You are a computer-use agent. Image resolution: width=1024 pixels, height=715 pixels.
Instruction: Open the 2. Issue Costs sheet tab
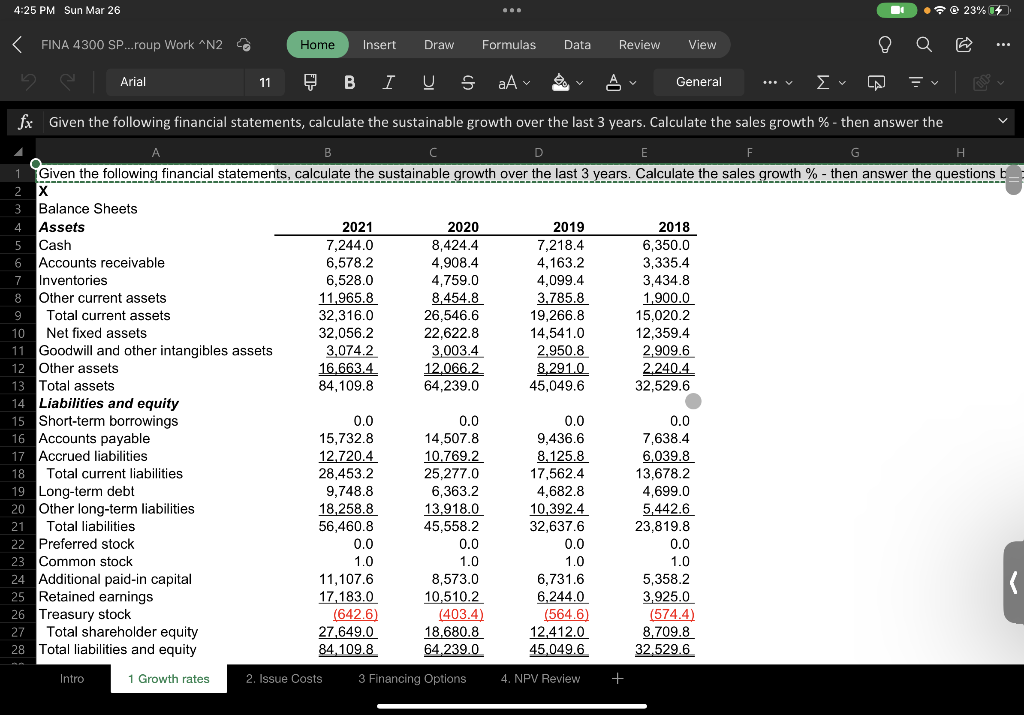coord(284,679)
